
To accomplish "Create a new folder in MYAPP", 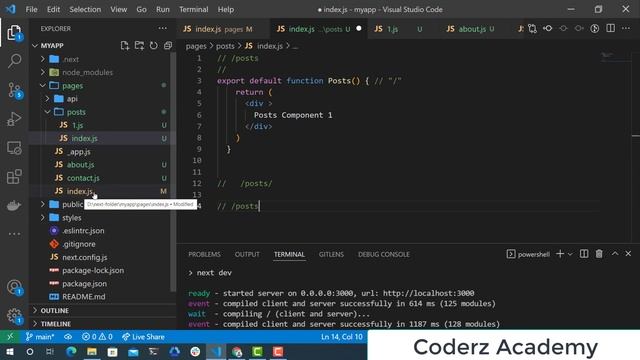I will 139,46.
